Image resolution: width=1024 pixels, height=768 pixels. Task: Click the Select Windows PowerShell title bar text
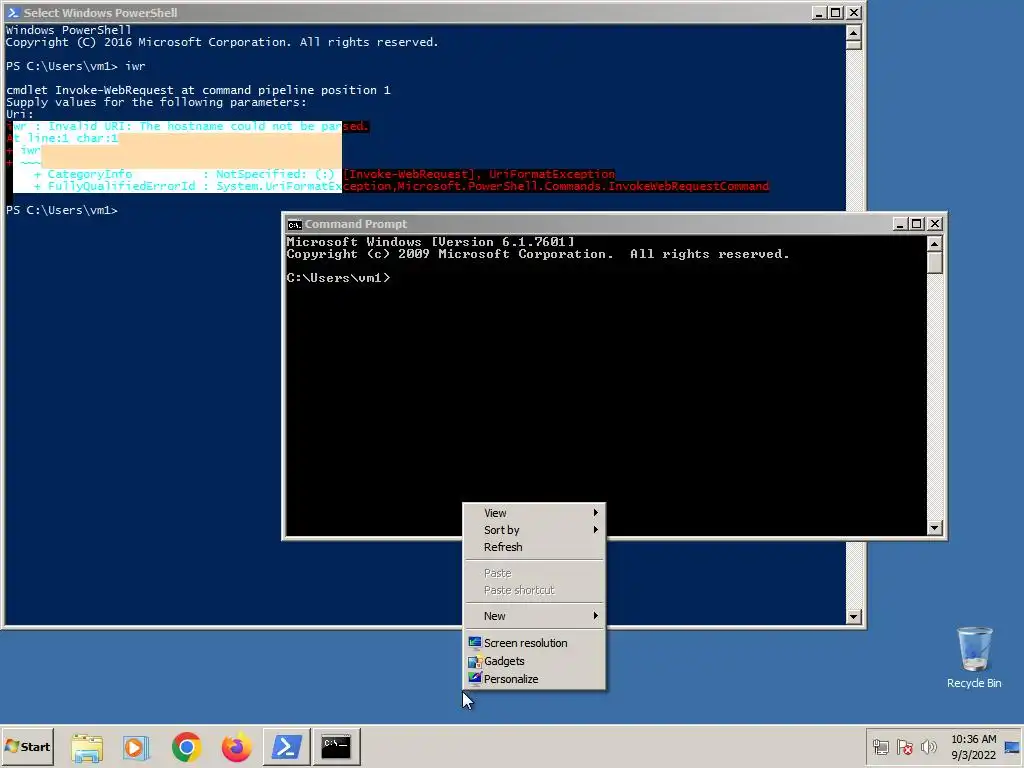[100, 13]
